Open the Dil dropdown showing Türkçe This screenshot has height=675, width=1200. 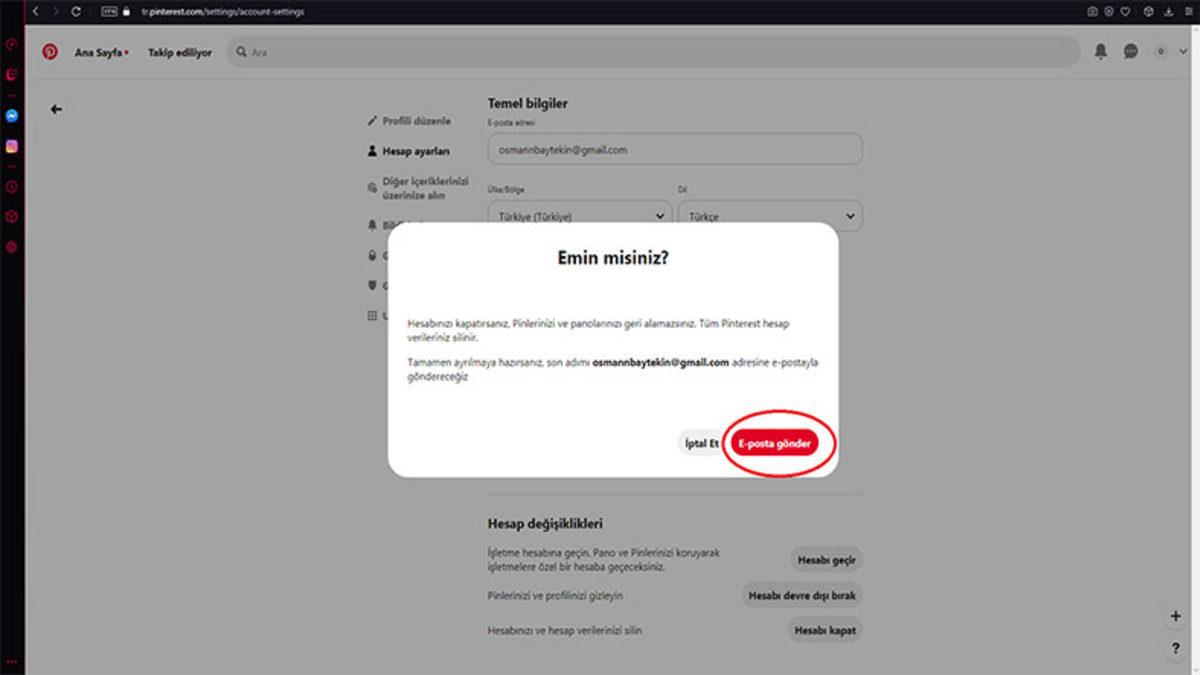(770, 216)
